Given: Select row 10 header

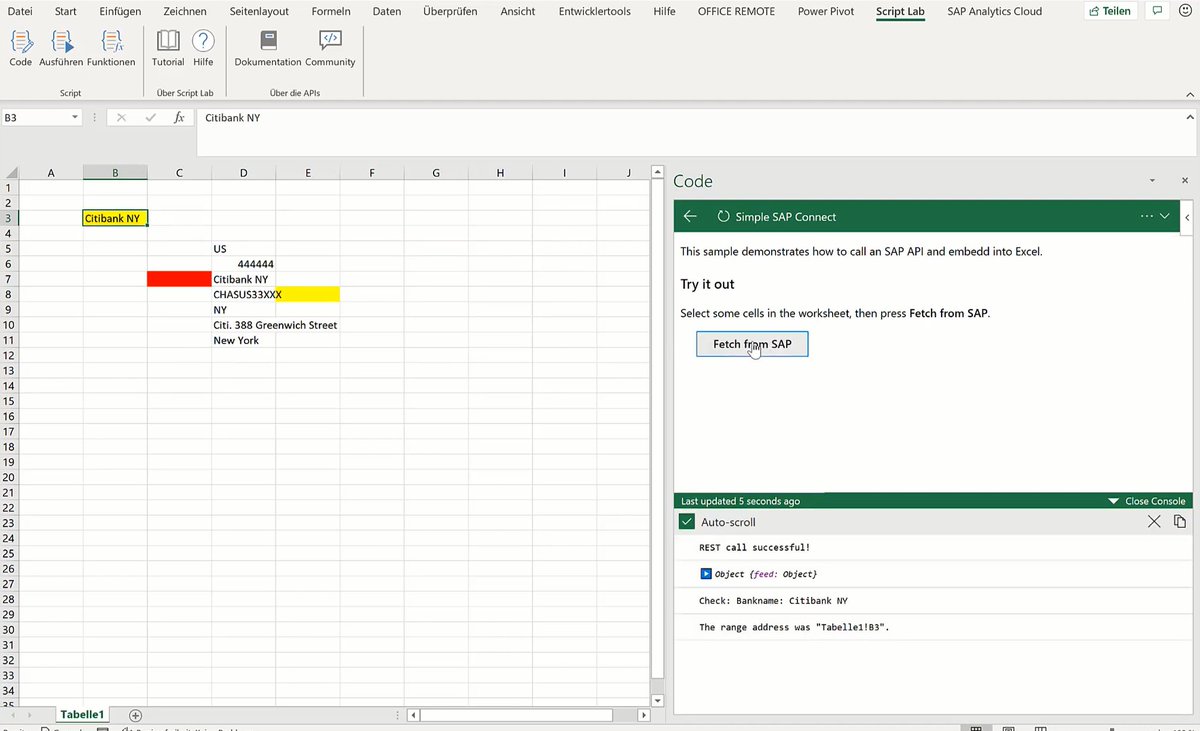Looking at the screenshot, I should click(9, 325).
